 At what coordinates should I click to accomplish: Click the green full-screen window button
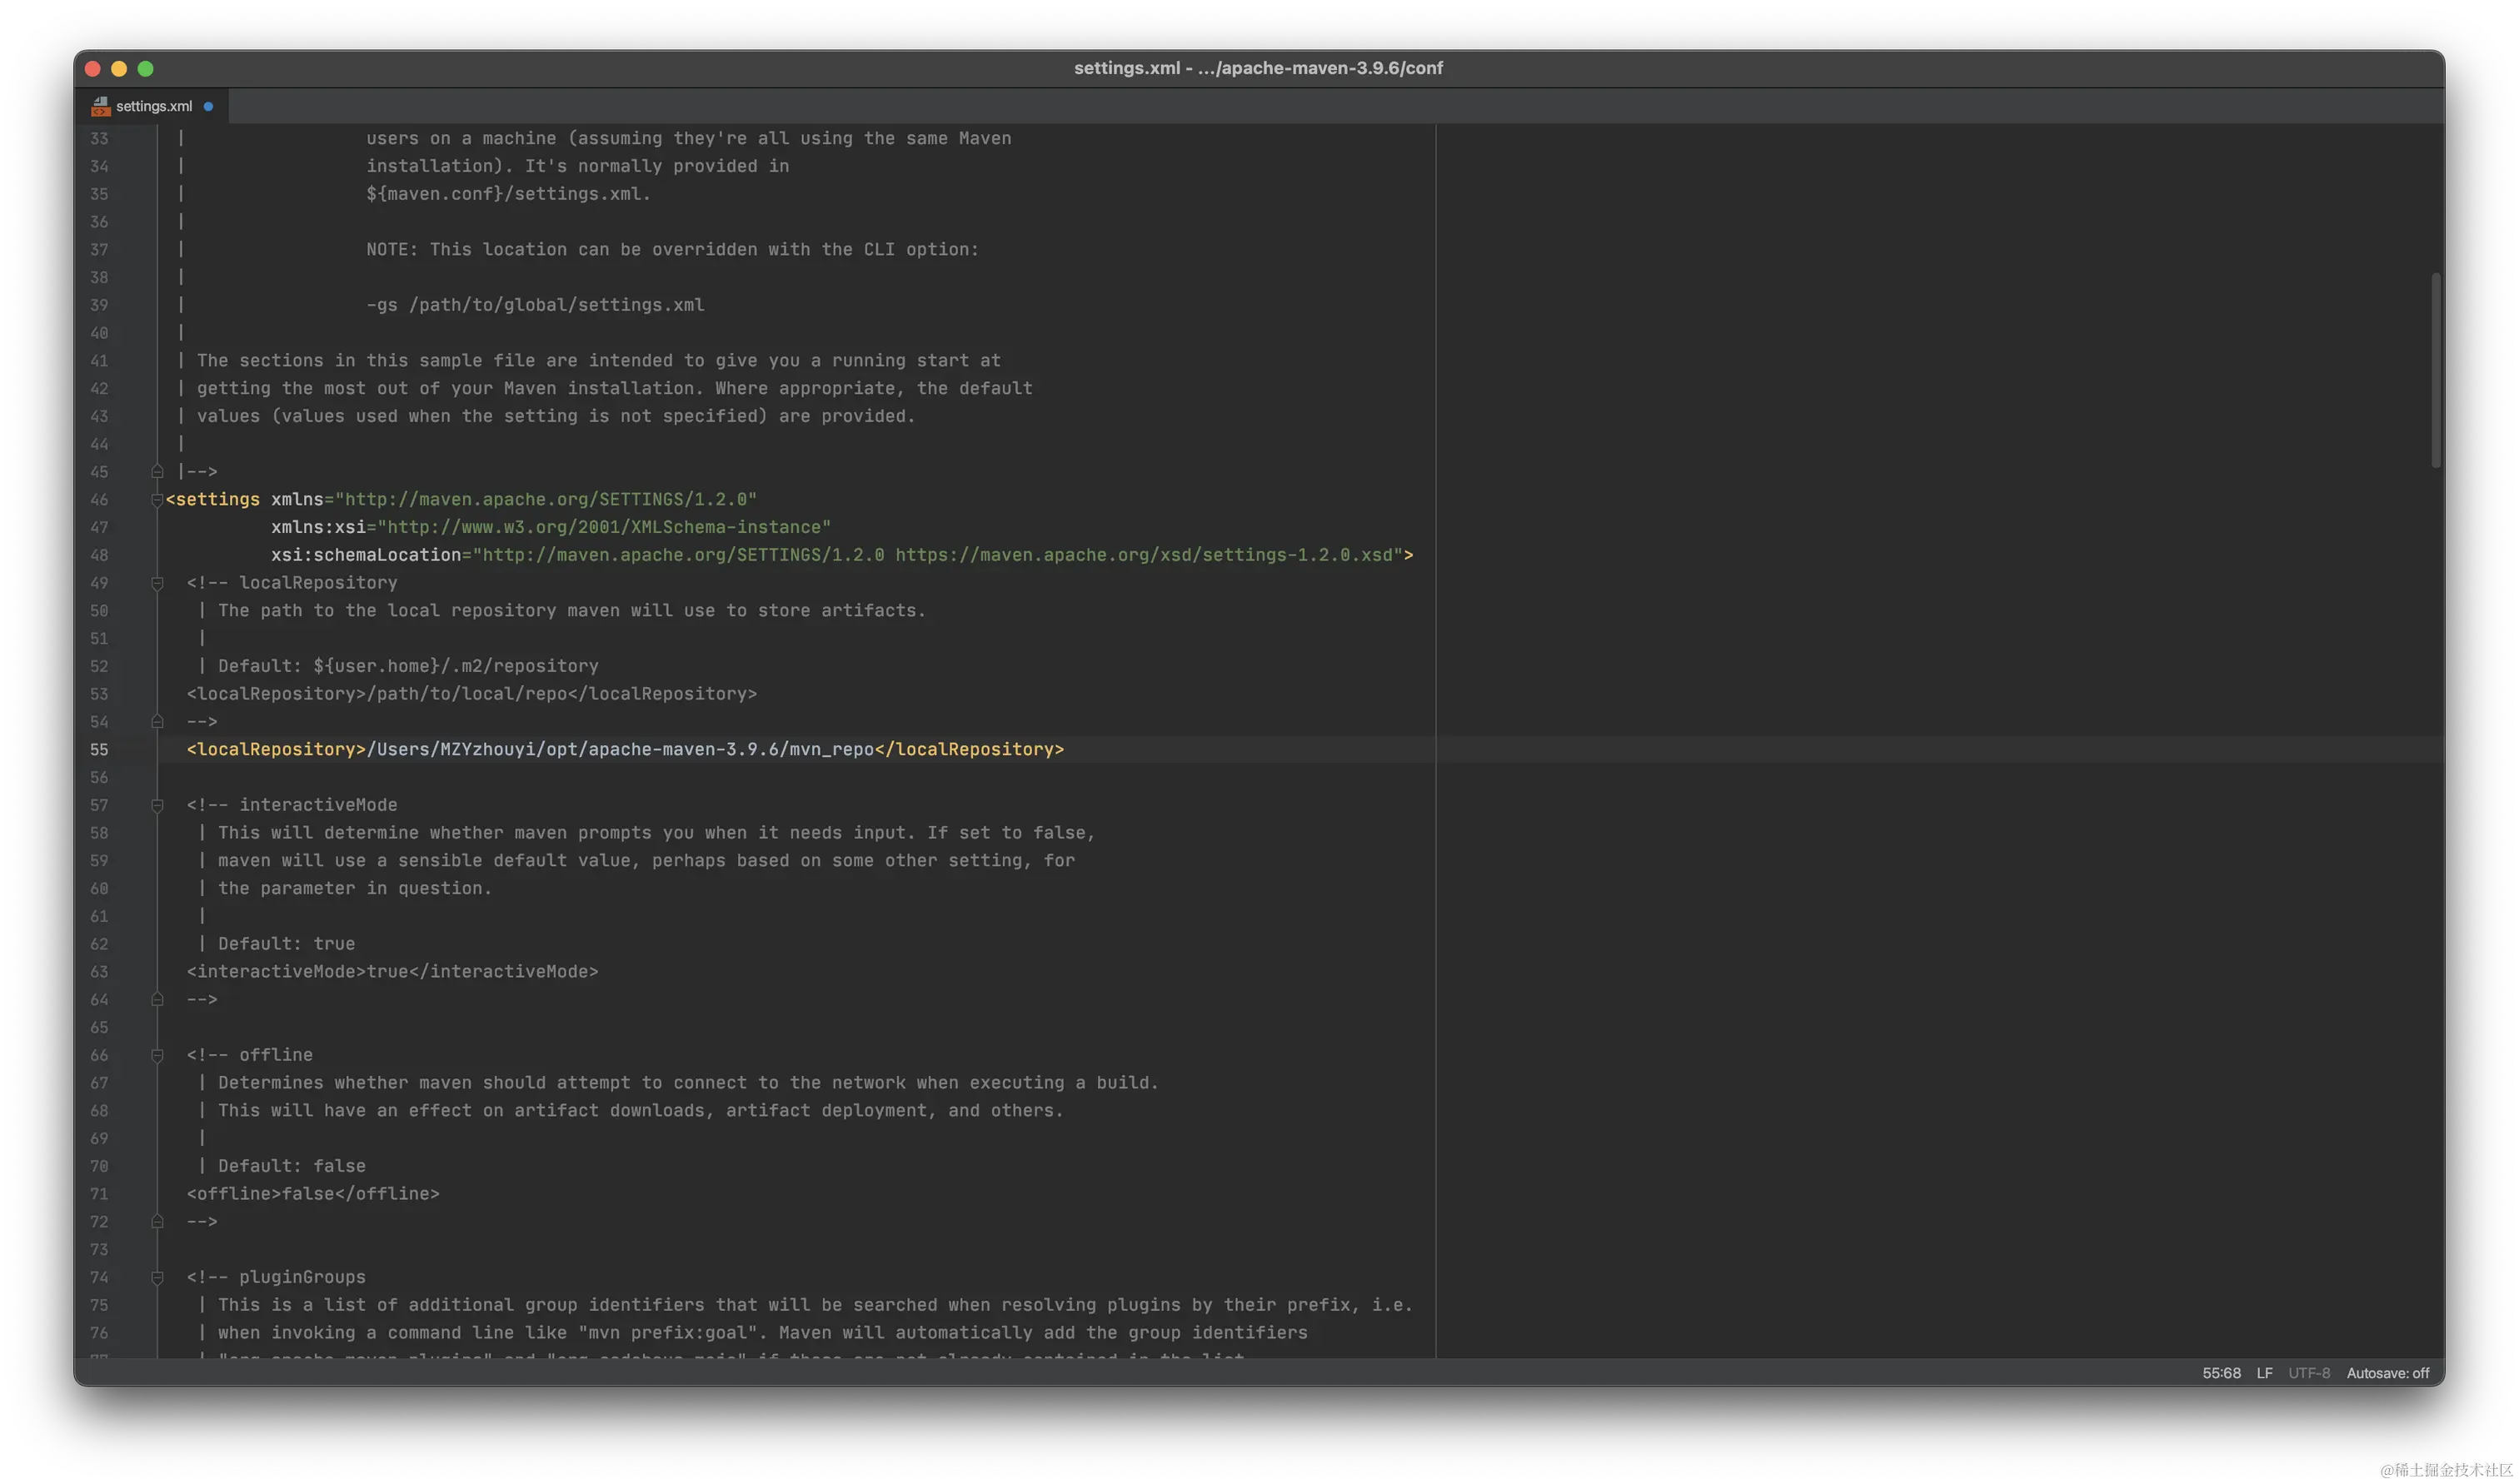pos(145,68)
